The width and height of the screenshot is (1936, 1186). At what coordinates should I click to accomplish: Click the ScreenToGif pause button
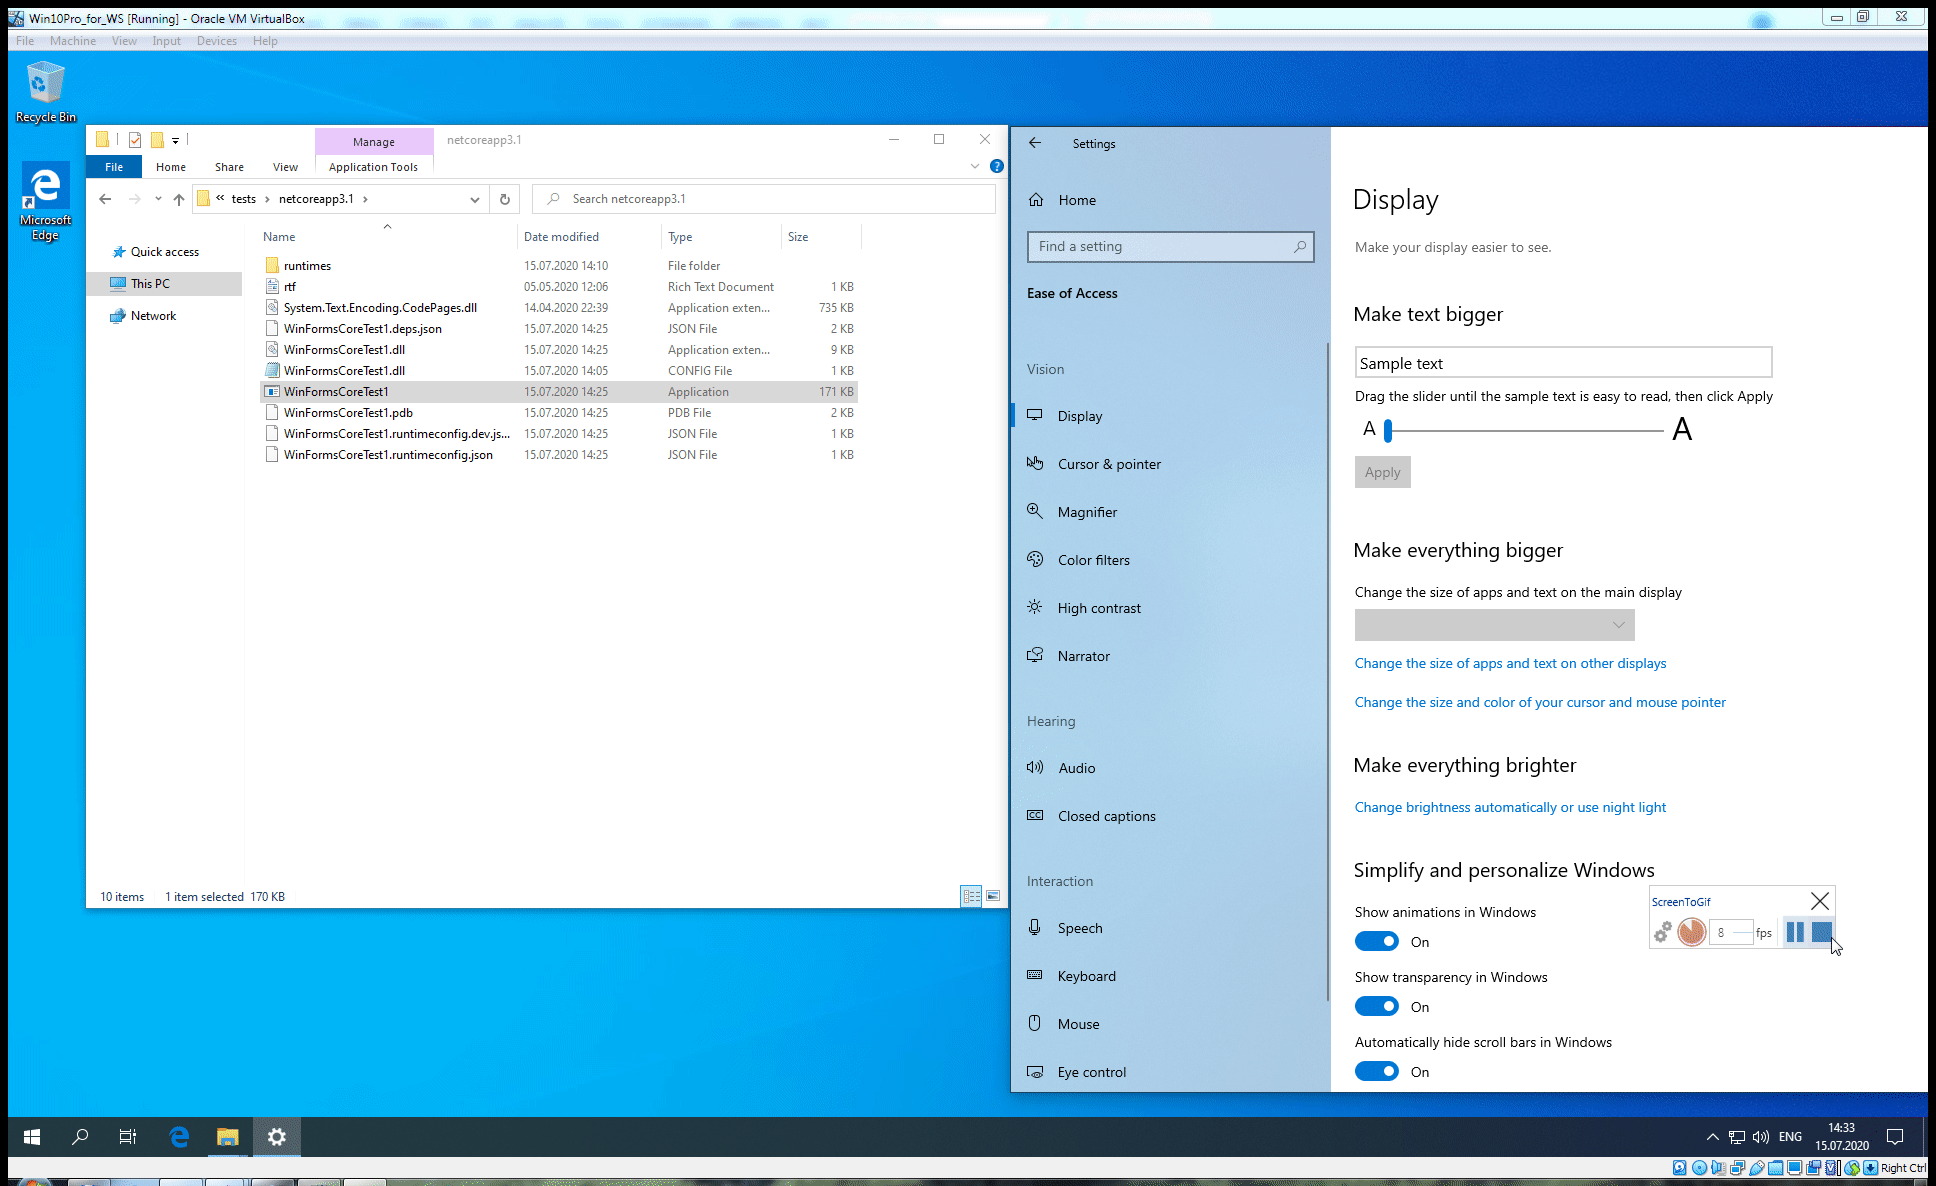(x=1795, y=932)
